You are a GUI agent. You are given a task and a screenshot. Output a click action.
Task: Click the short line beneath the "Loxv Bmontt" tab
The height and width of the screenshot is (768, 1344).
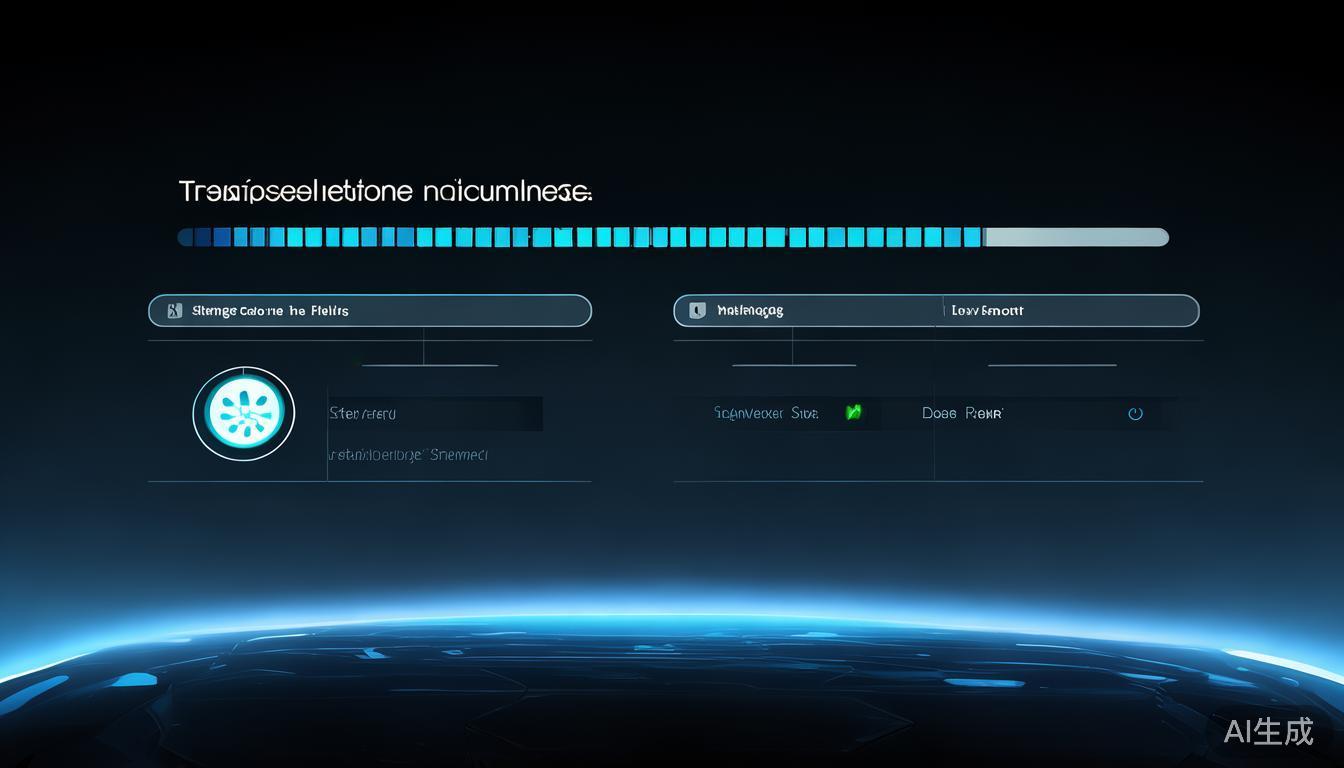(1051, 365)
